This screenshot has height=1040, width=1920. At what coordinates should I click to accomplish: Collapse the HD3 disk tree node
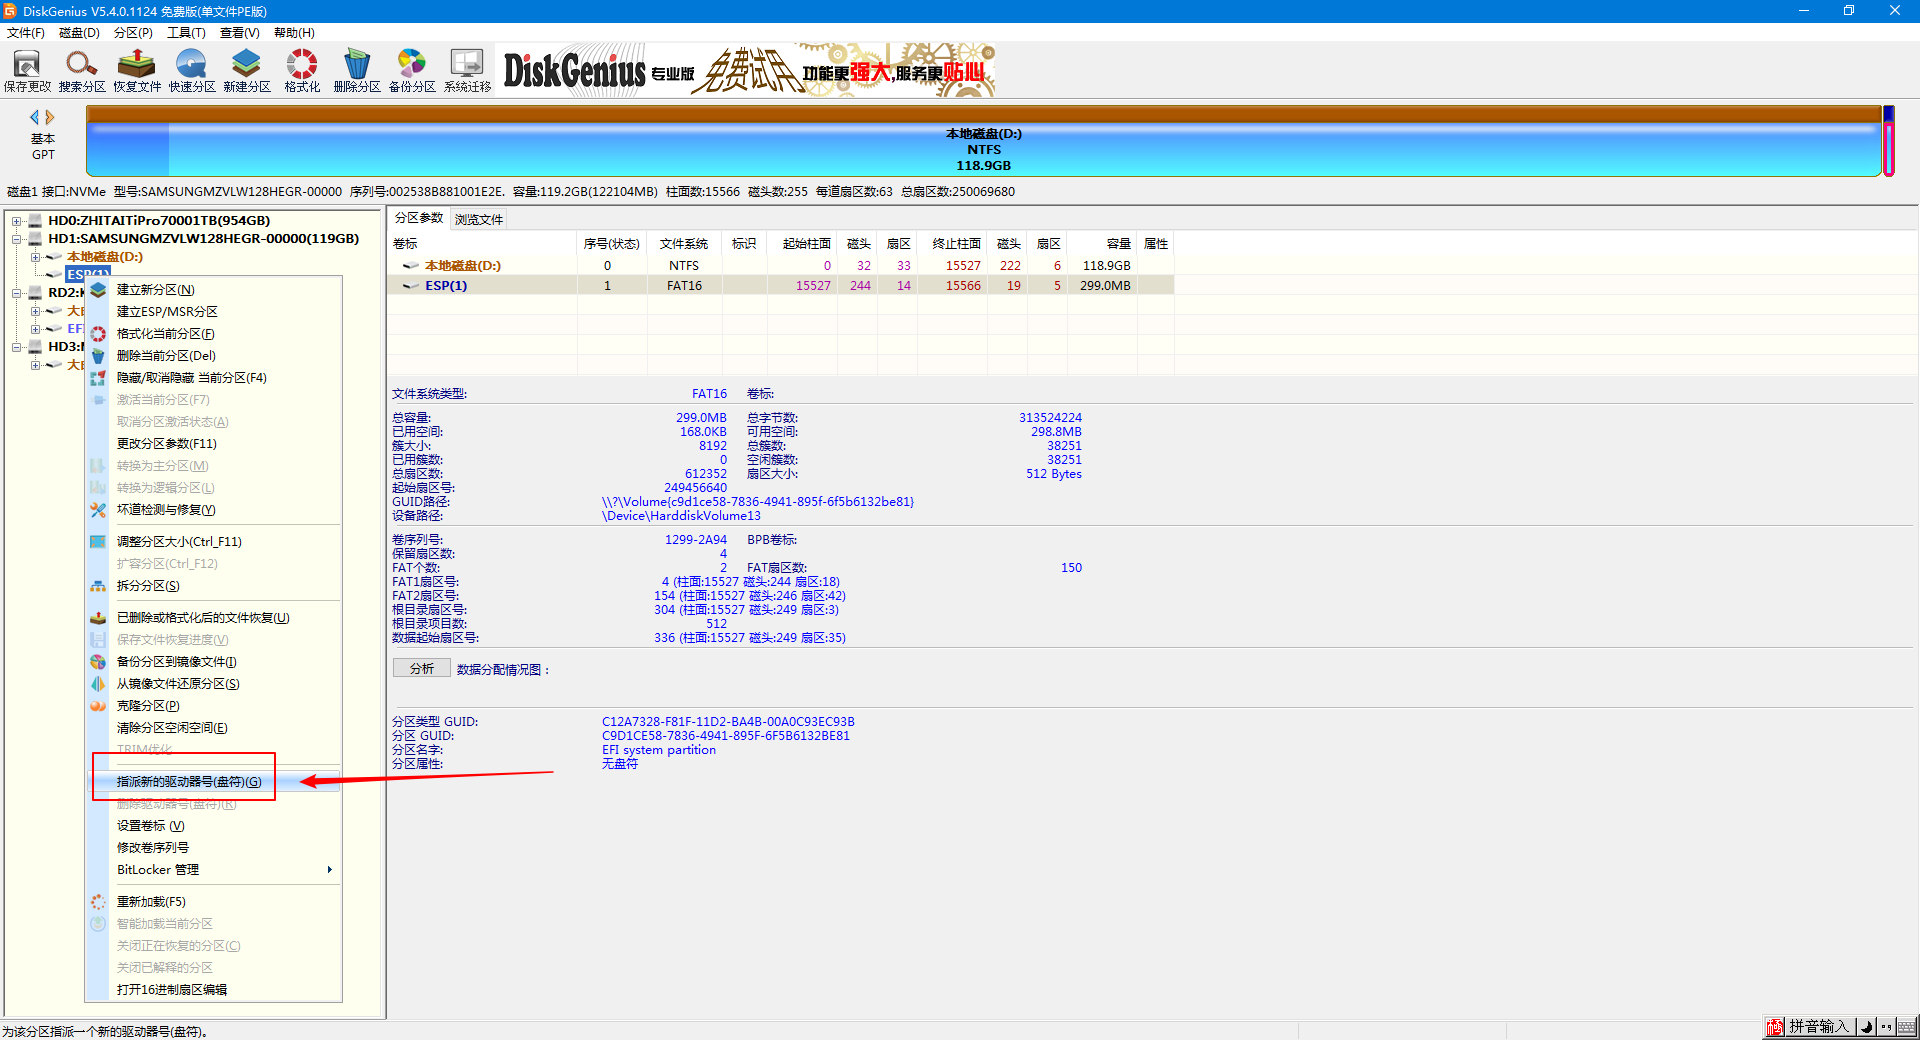tap(16, 347)
